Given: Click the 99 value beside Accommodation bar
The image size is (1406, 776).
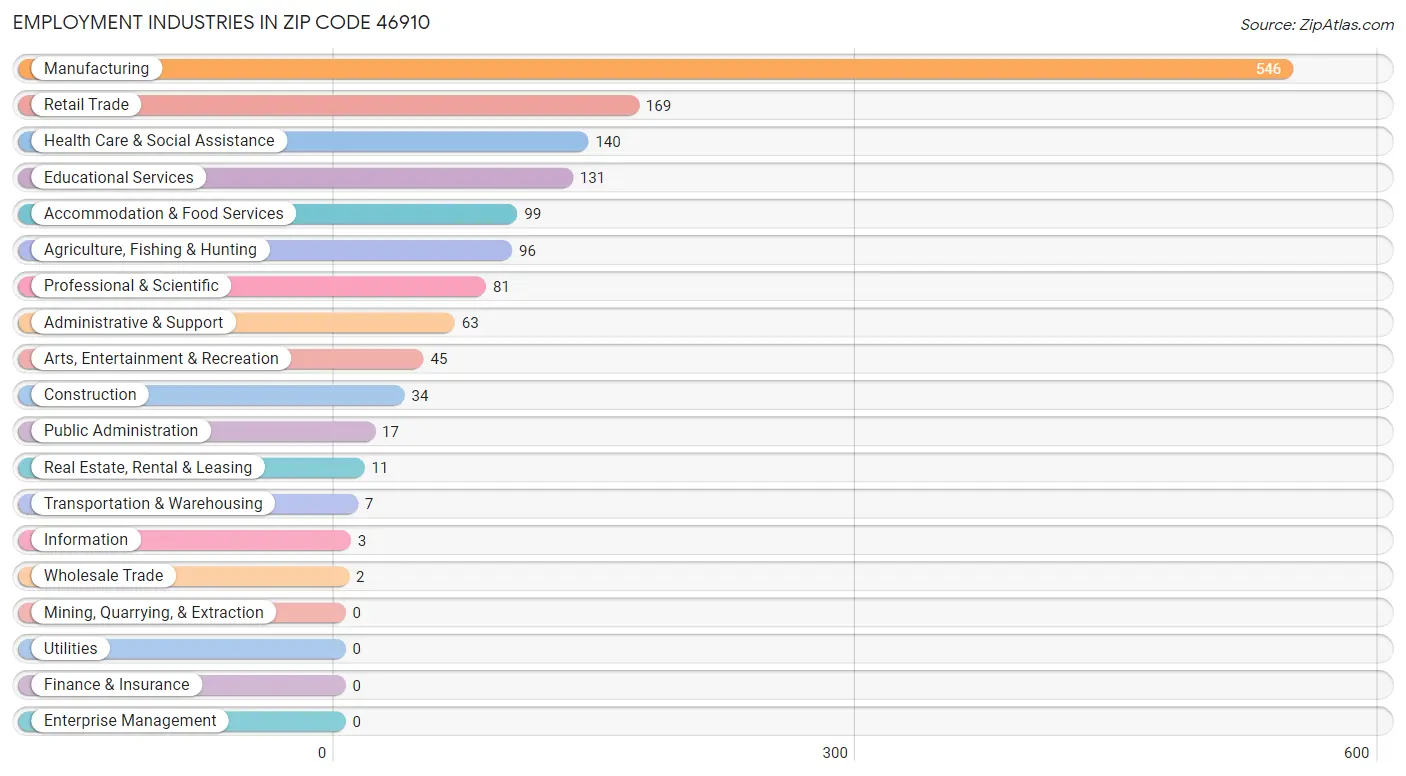Looking at the screenshot, I should (x=532, y=214).
